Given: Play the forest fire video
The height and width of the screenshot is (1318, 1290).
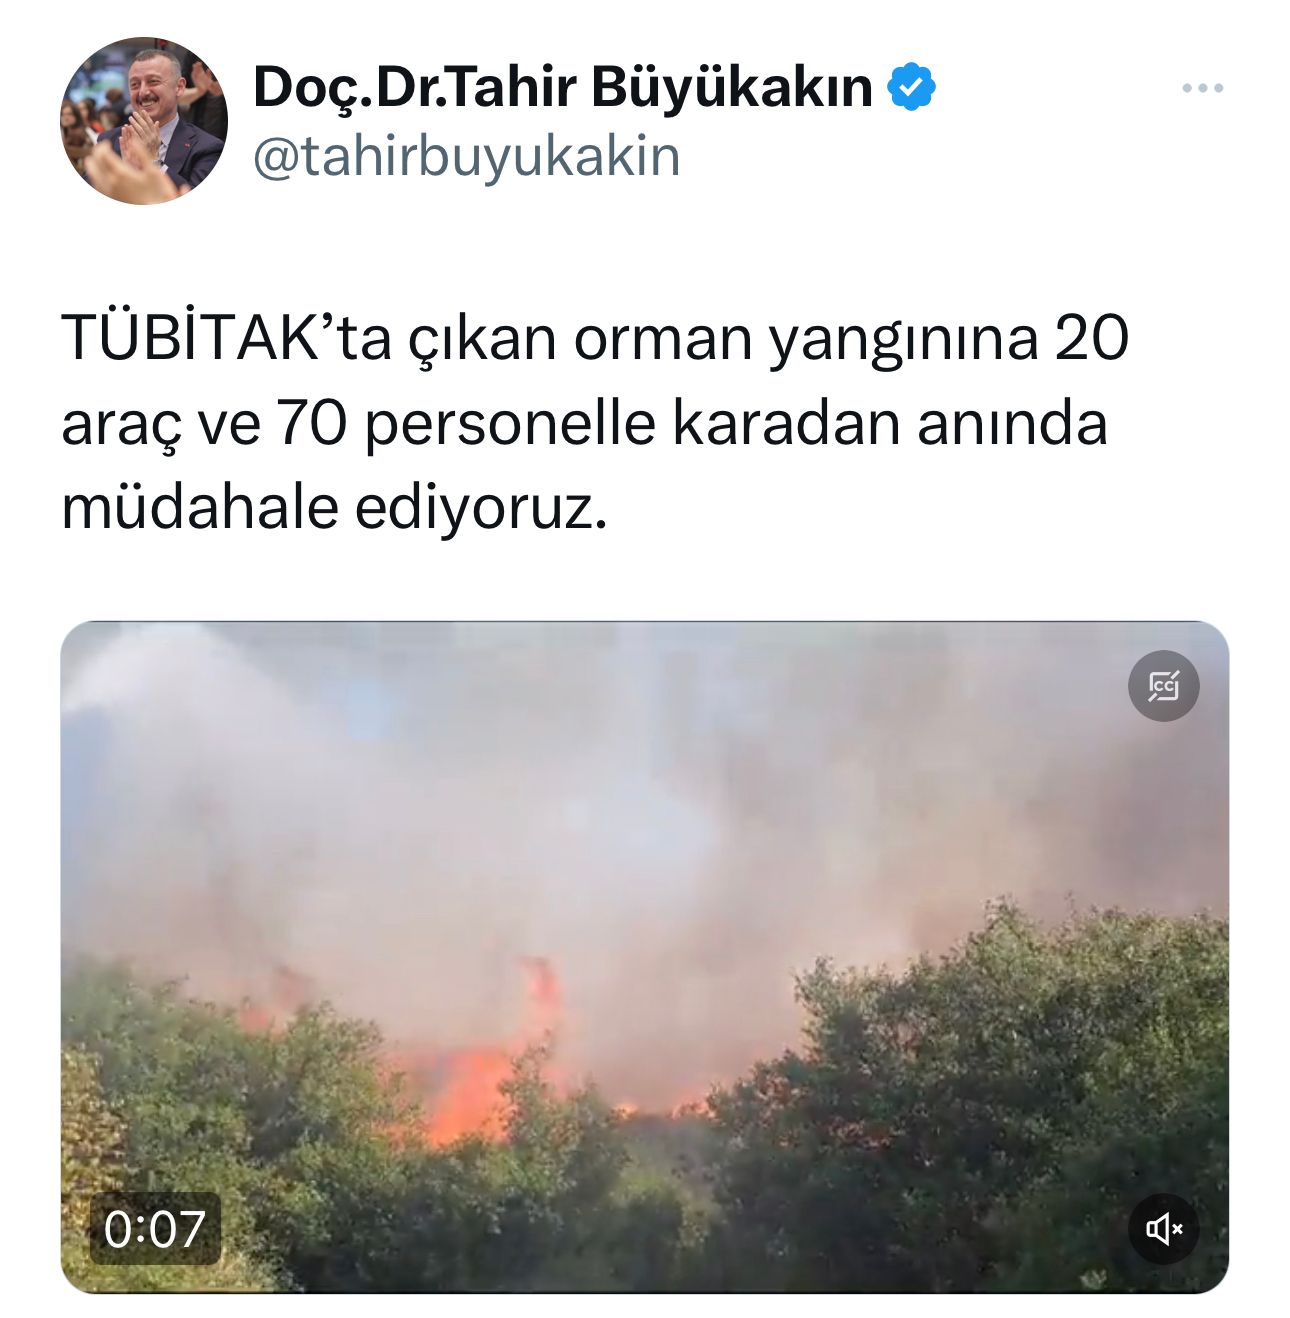Looking at the screenshot, I should (x=644, y=957).
